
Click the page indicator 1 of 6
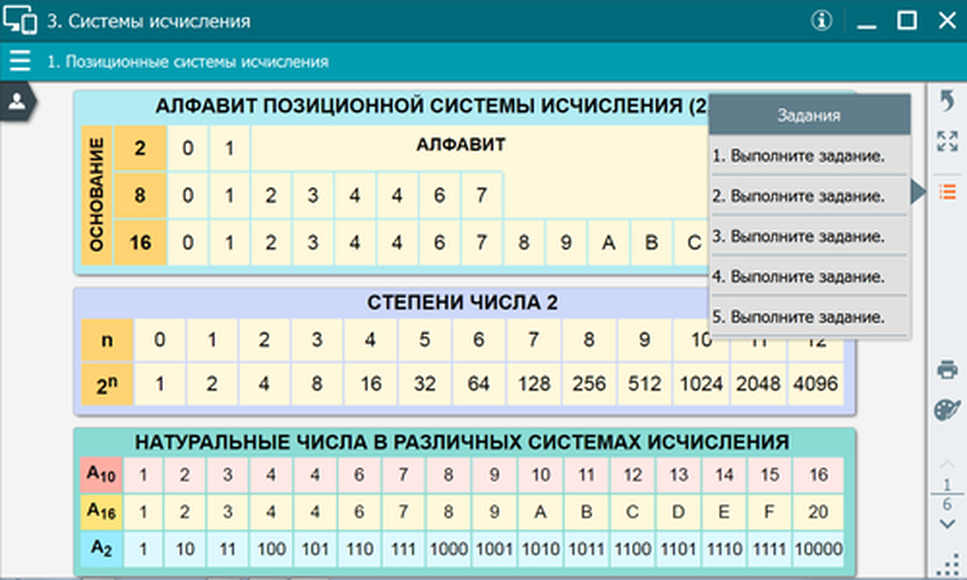pos(947,494)
